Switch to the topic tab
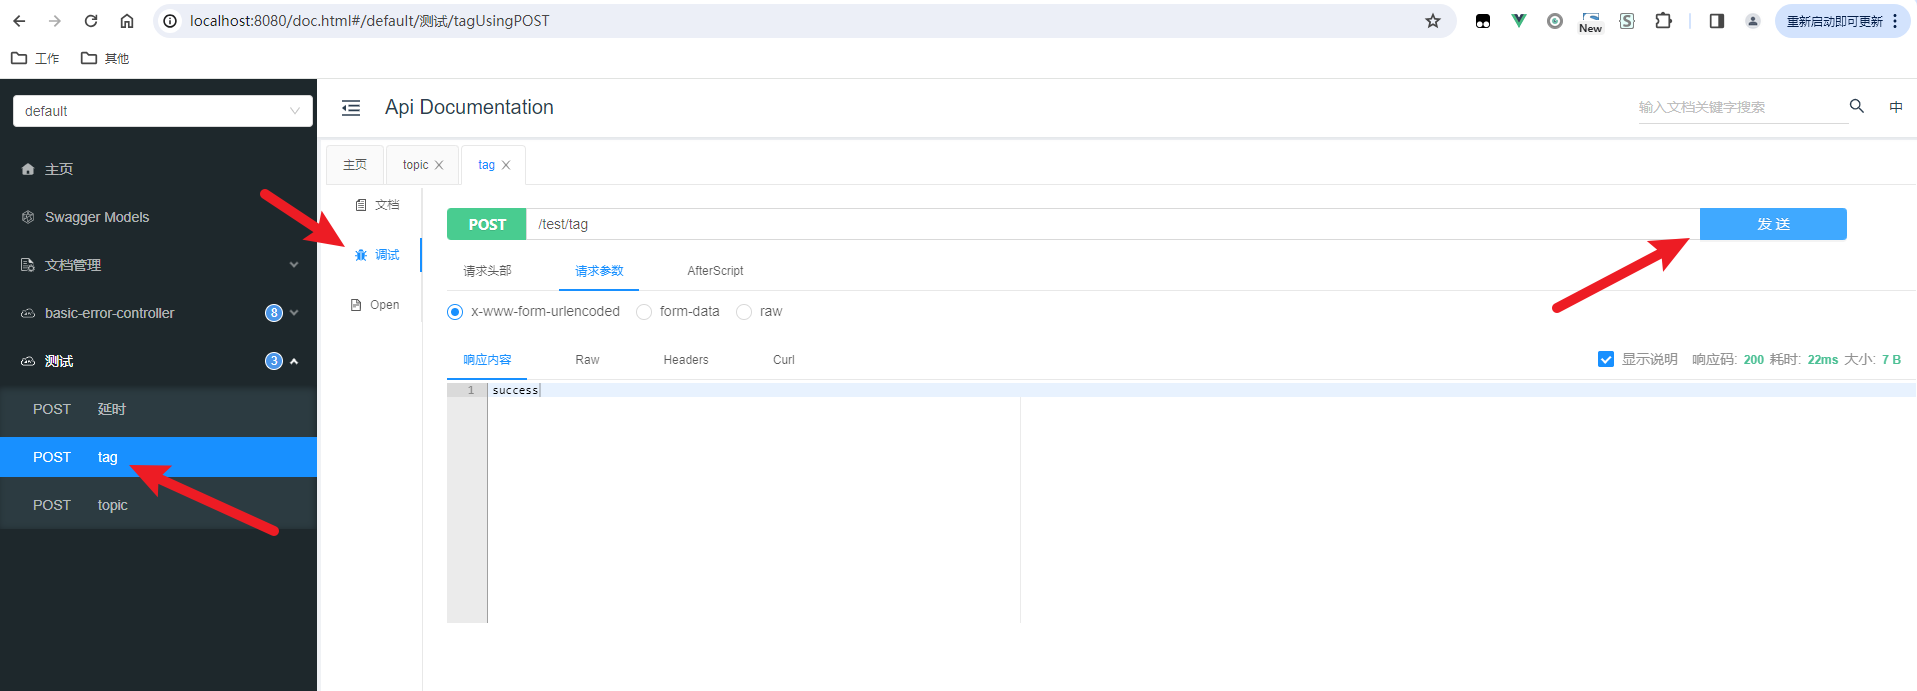Image resolution: width=1917 pixels, height=691 pixels. 415,165
